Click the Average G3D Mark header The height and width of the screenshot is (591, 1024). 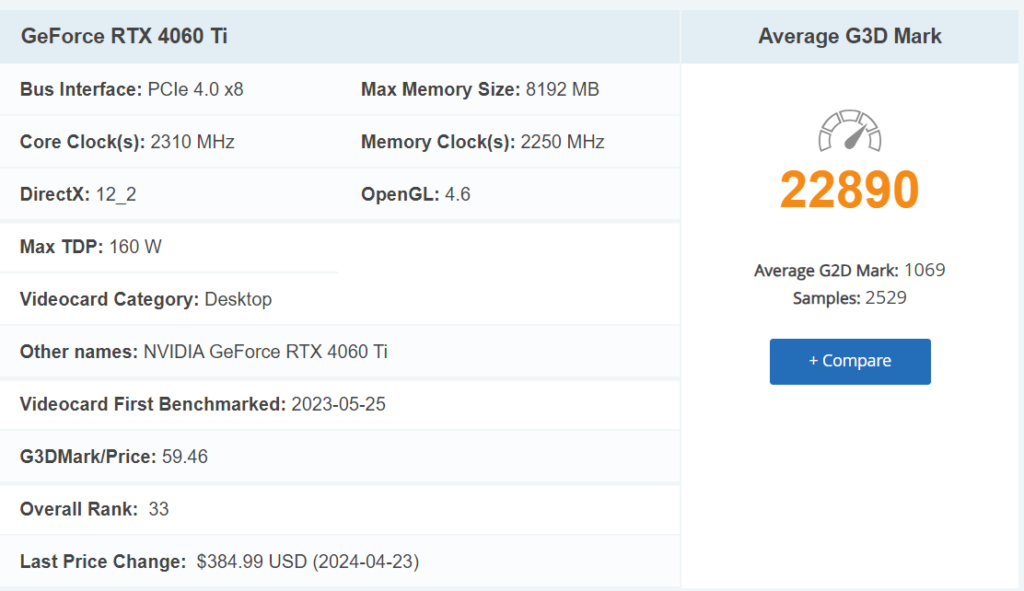click(849, 37)
